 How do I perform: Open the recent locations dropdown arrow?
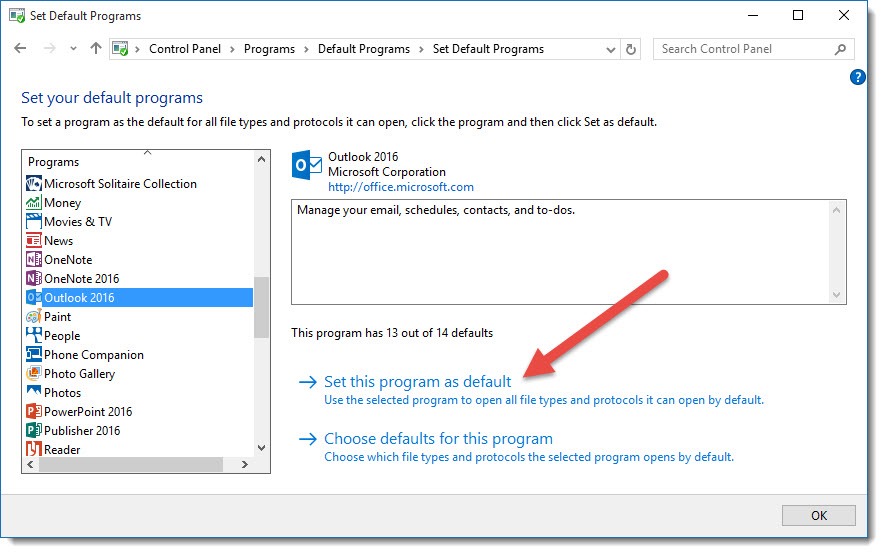(73, 49)
